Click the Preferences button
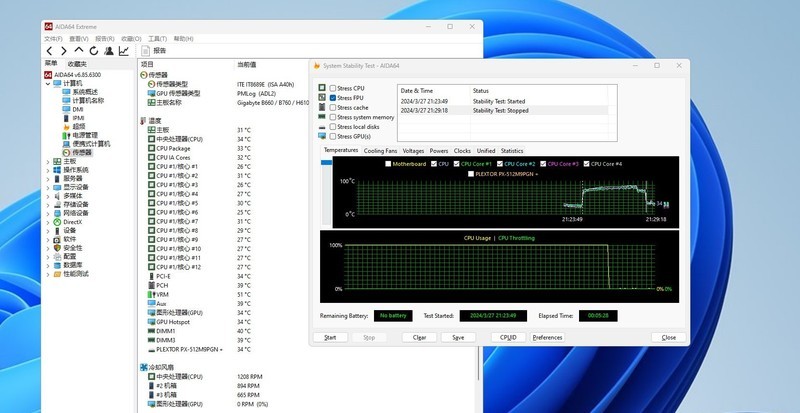 [547, 337]
